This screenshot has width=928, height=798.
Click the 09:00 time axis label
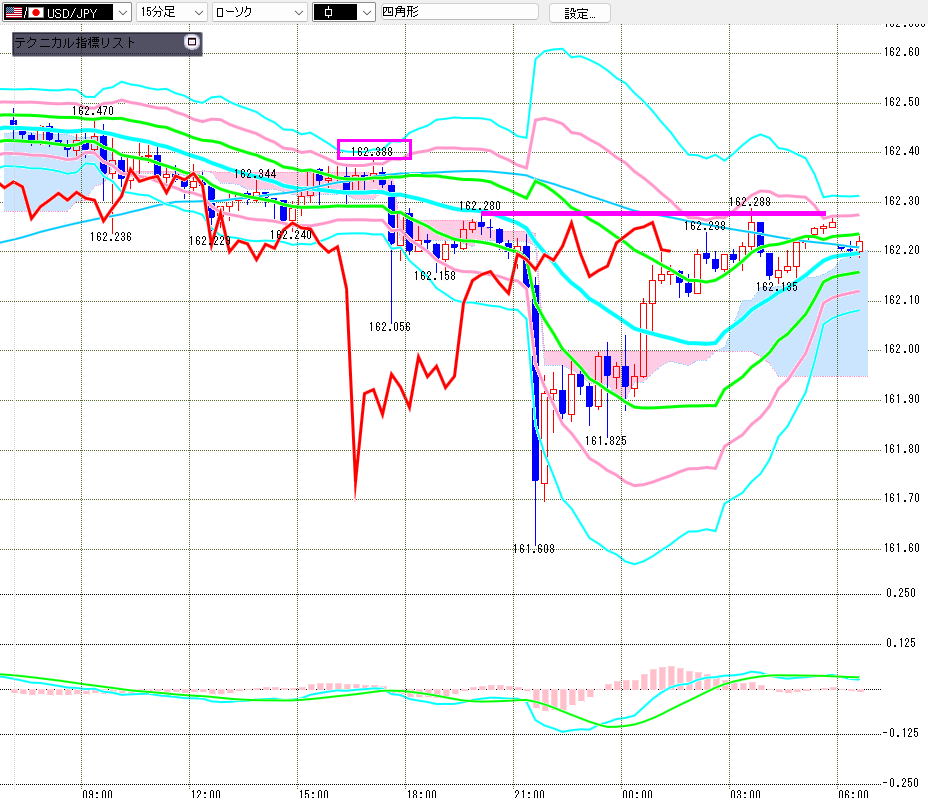tap(97, 793)
